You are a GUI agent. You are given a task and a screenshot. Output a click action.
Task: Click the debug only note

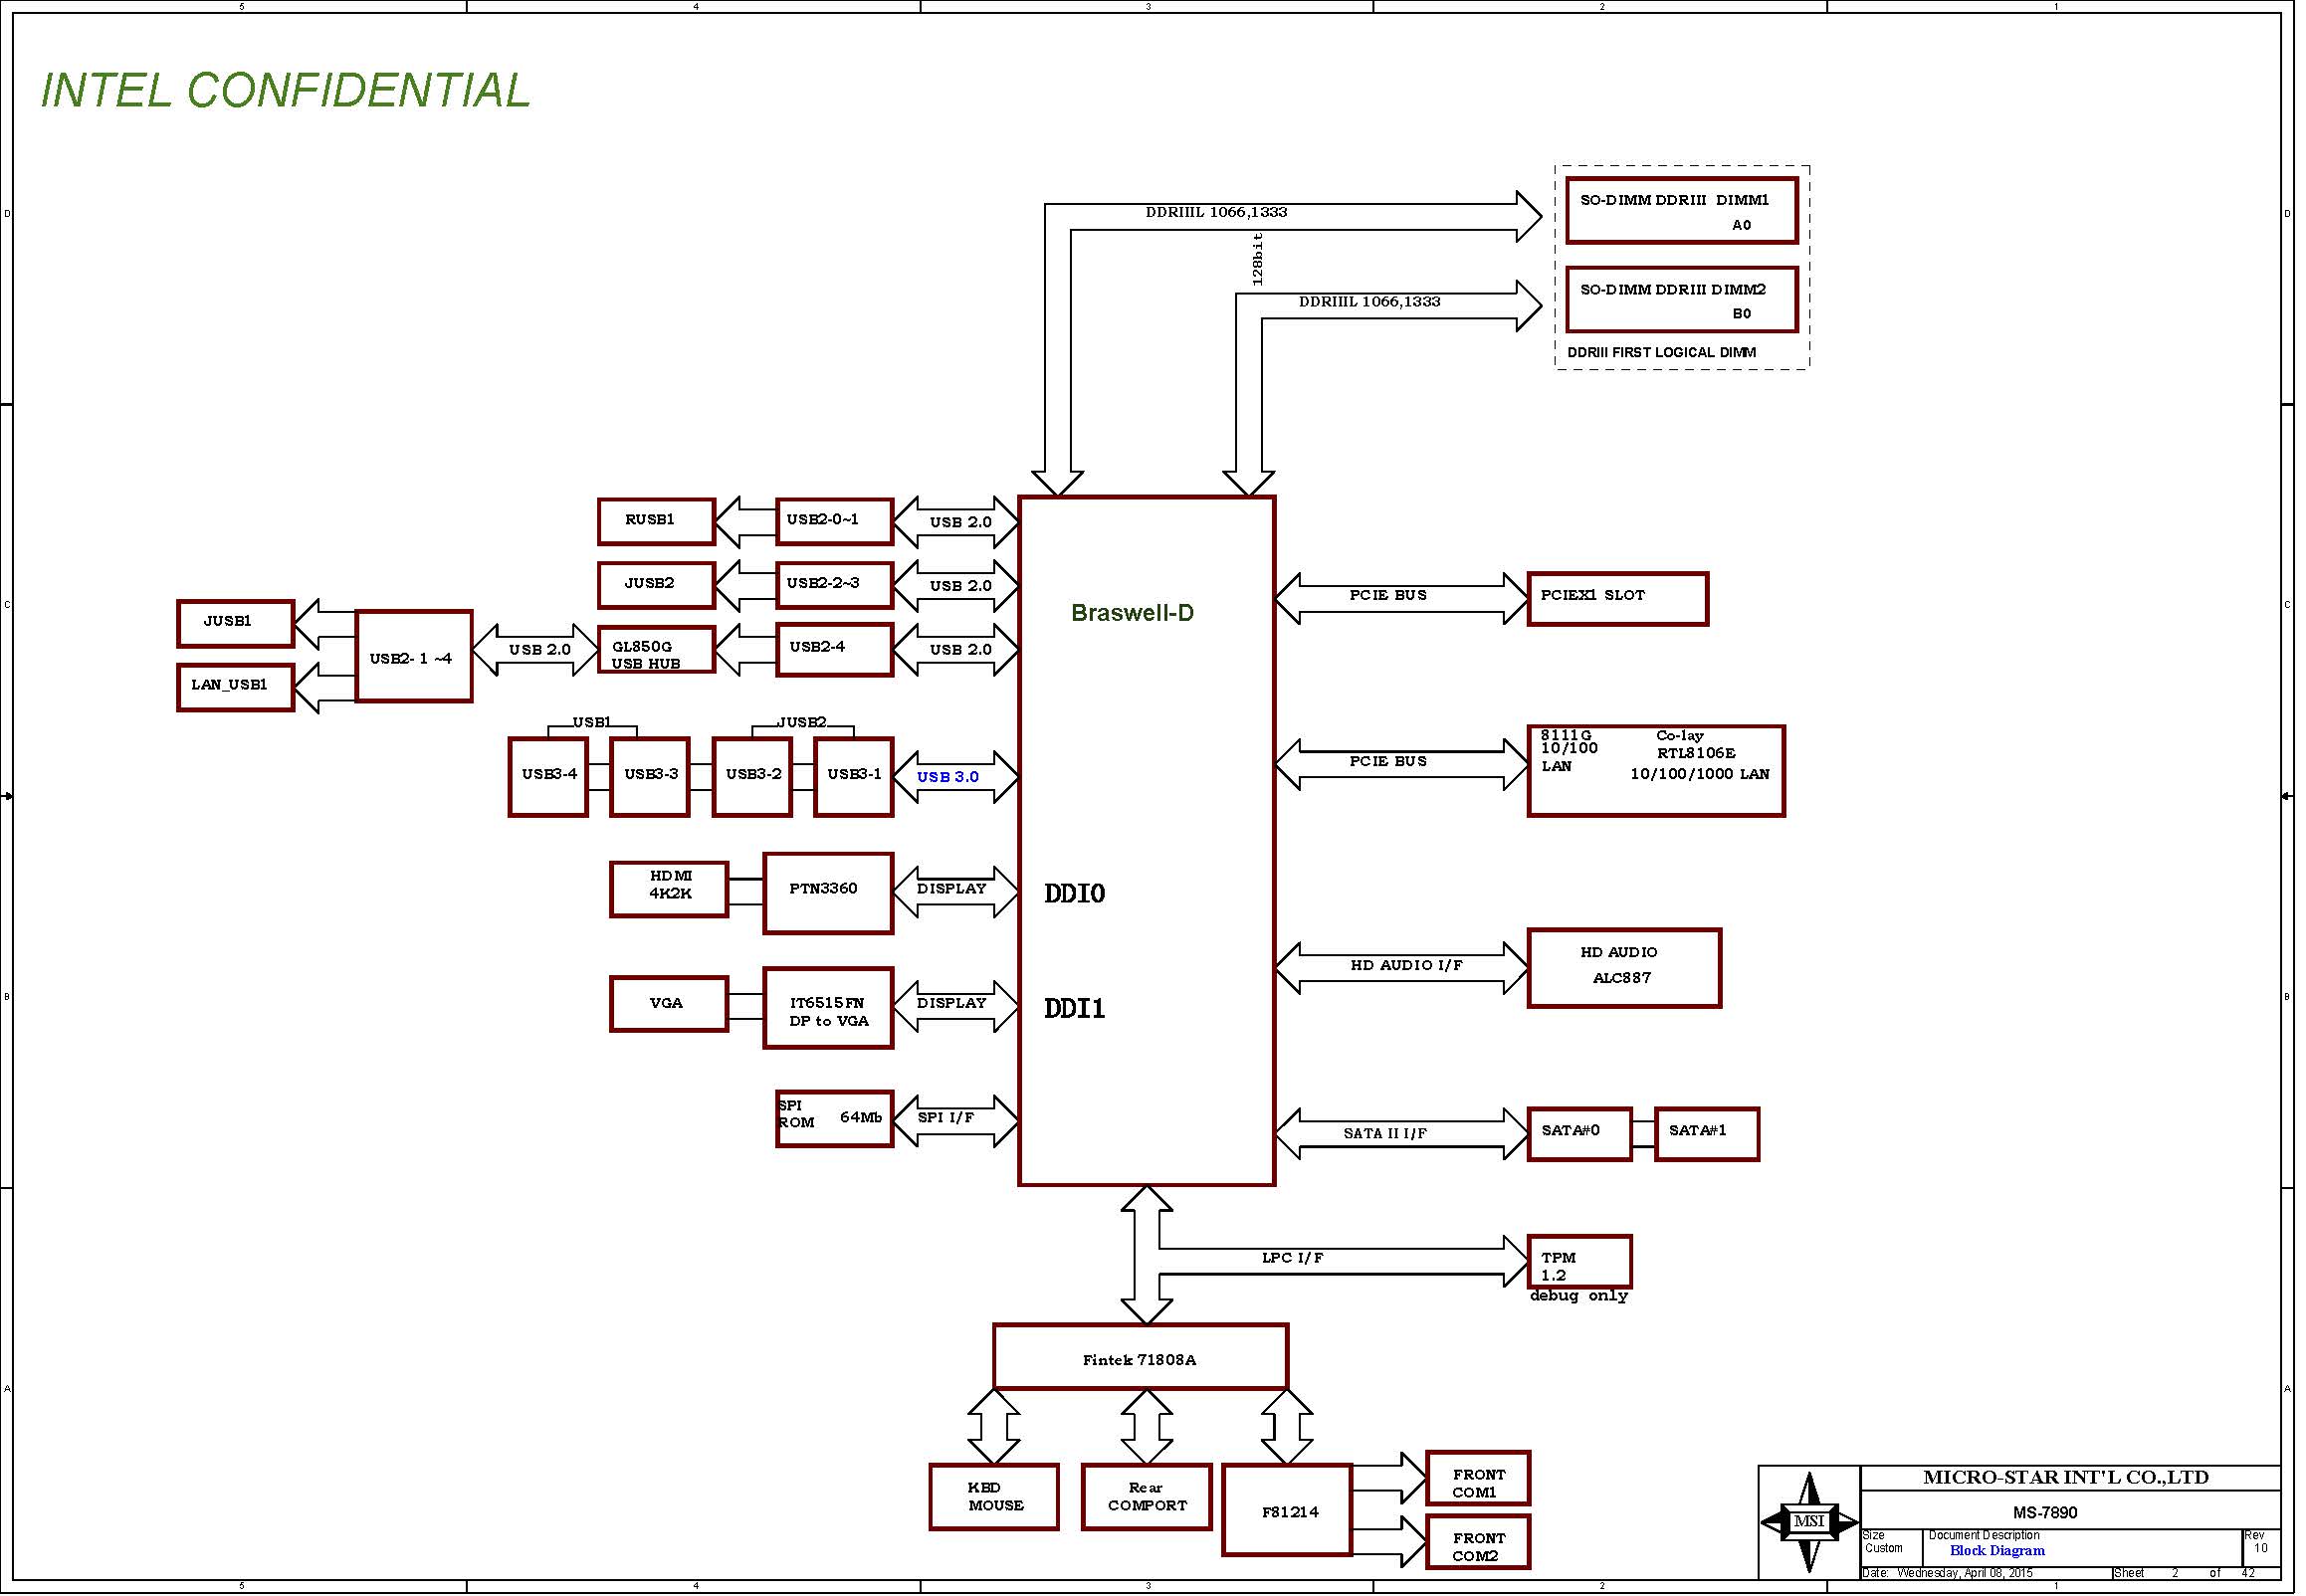[x=1579, y=1296]
